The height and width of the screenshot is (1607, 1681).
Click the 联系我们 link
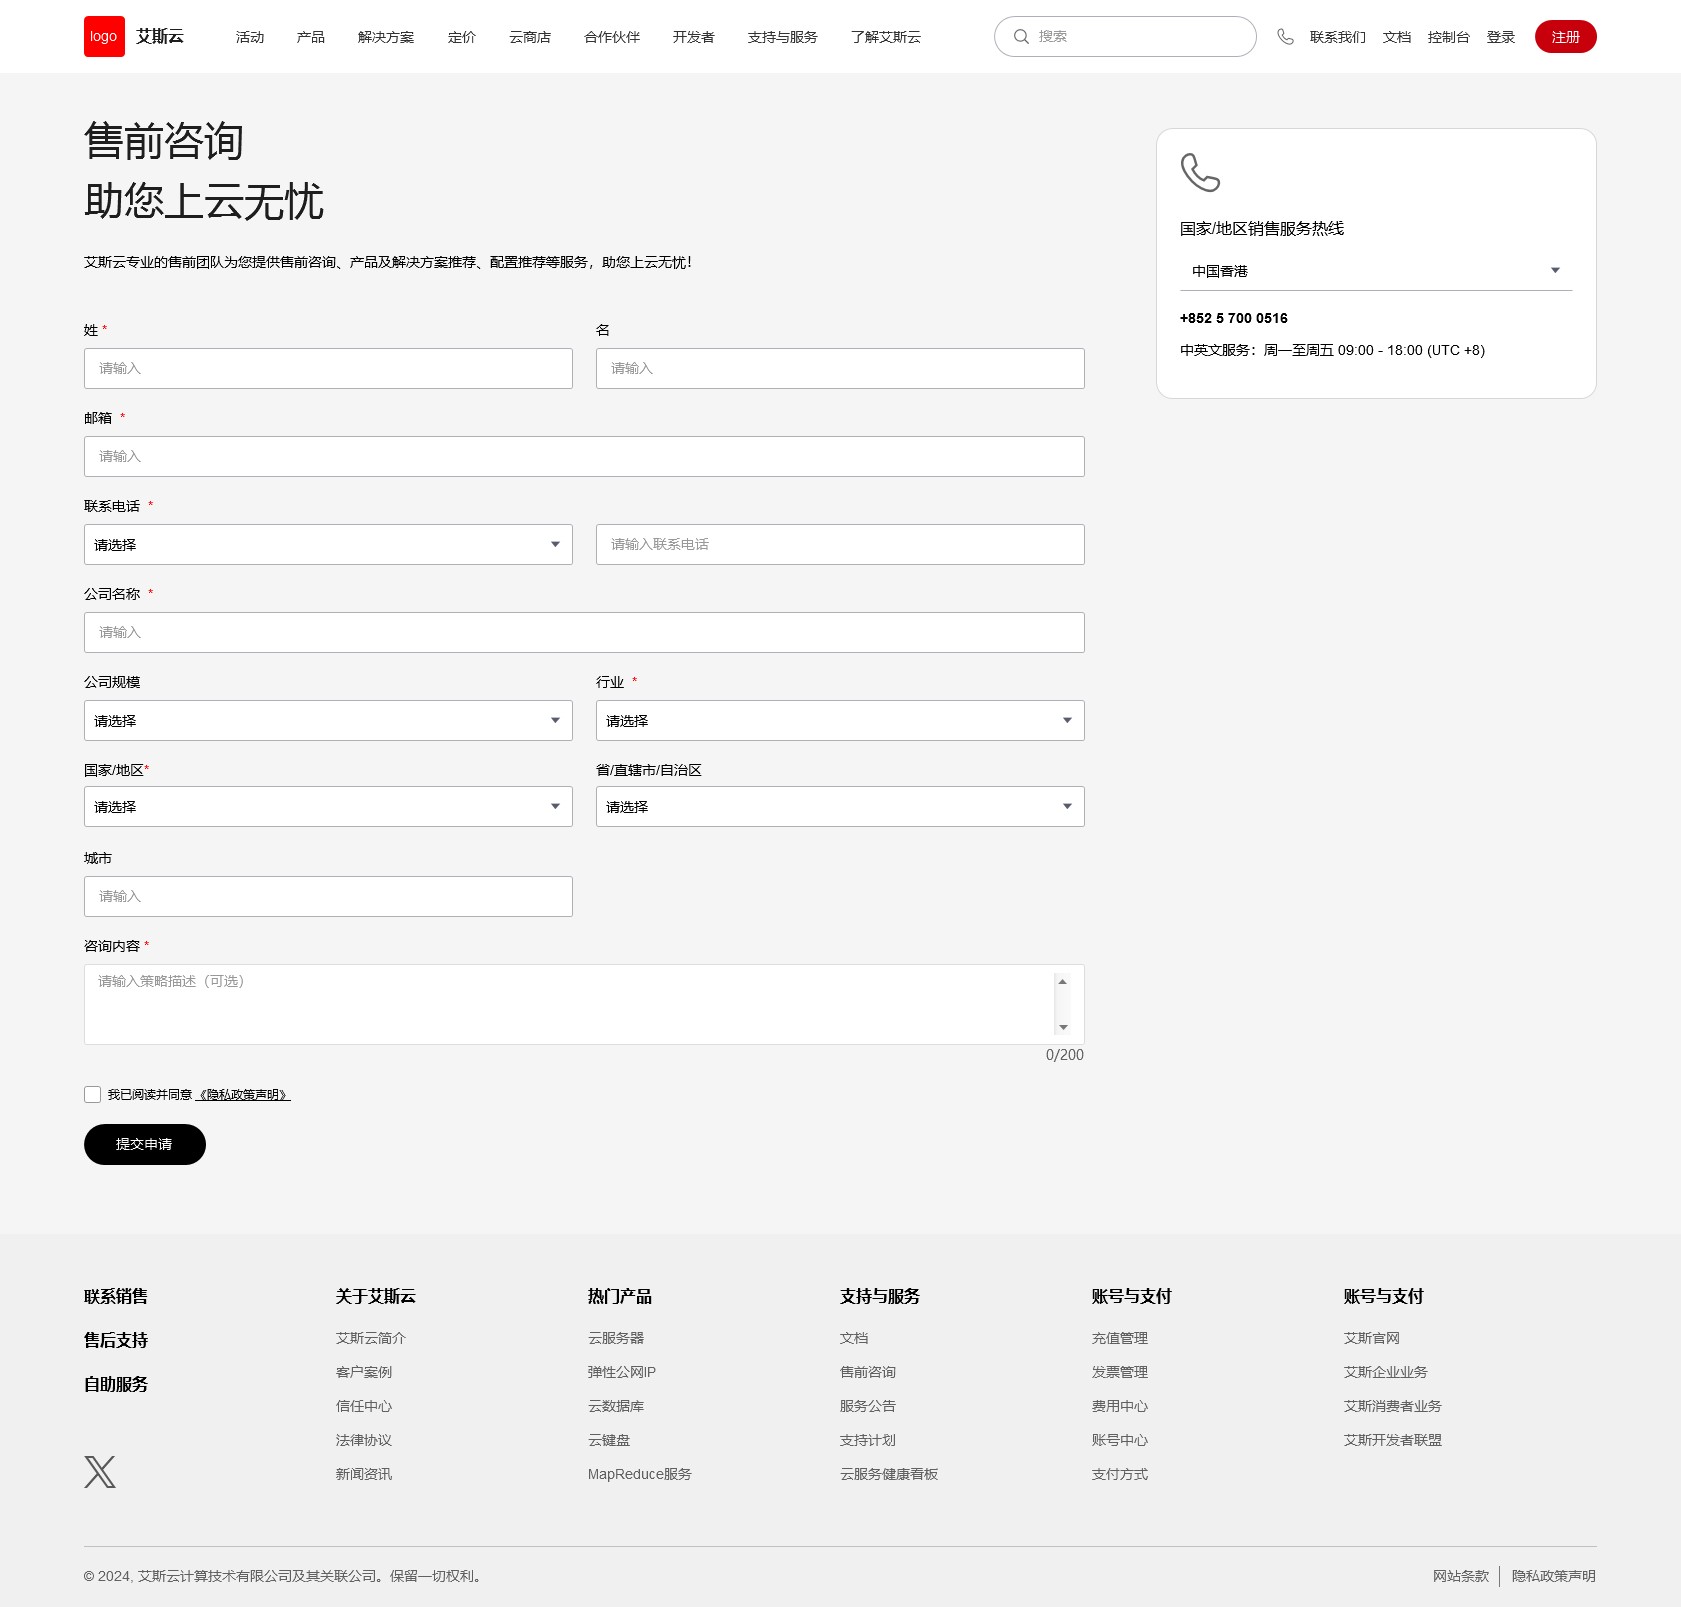1338,37
